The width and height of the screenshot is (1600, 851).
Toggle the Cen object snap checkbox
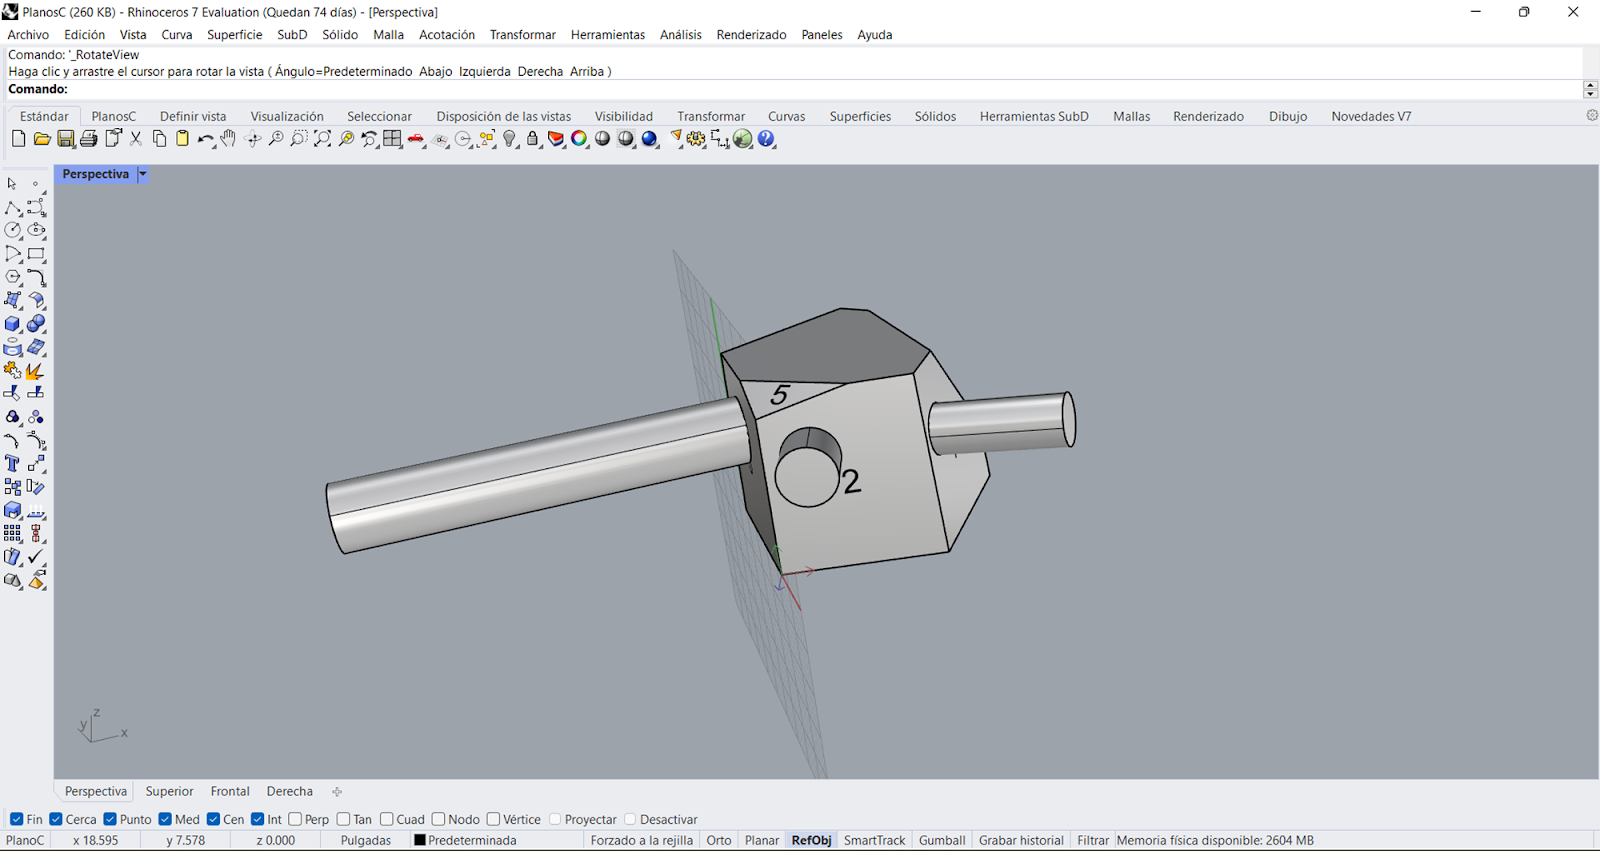213,819
